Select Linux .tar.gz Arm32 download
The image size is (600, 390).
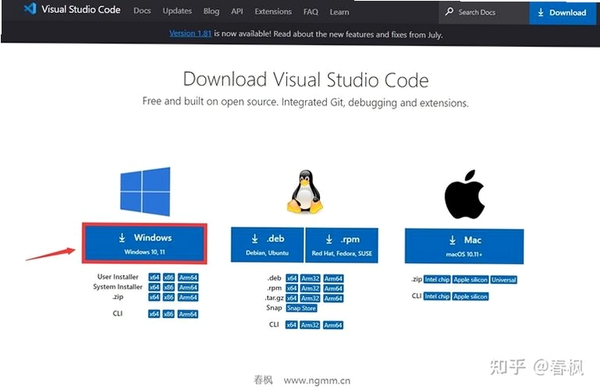[x=310, y=298]
